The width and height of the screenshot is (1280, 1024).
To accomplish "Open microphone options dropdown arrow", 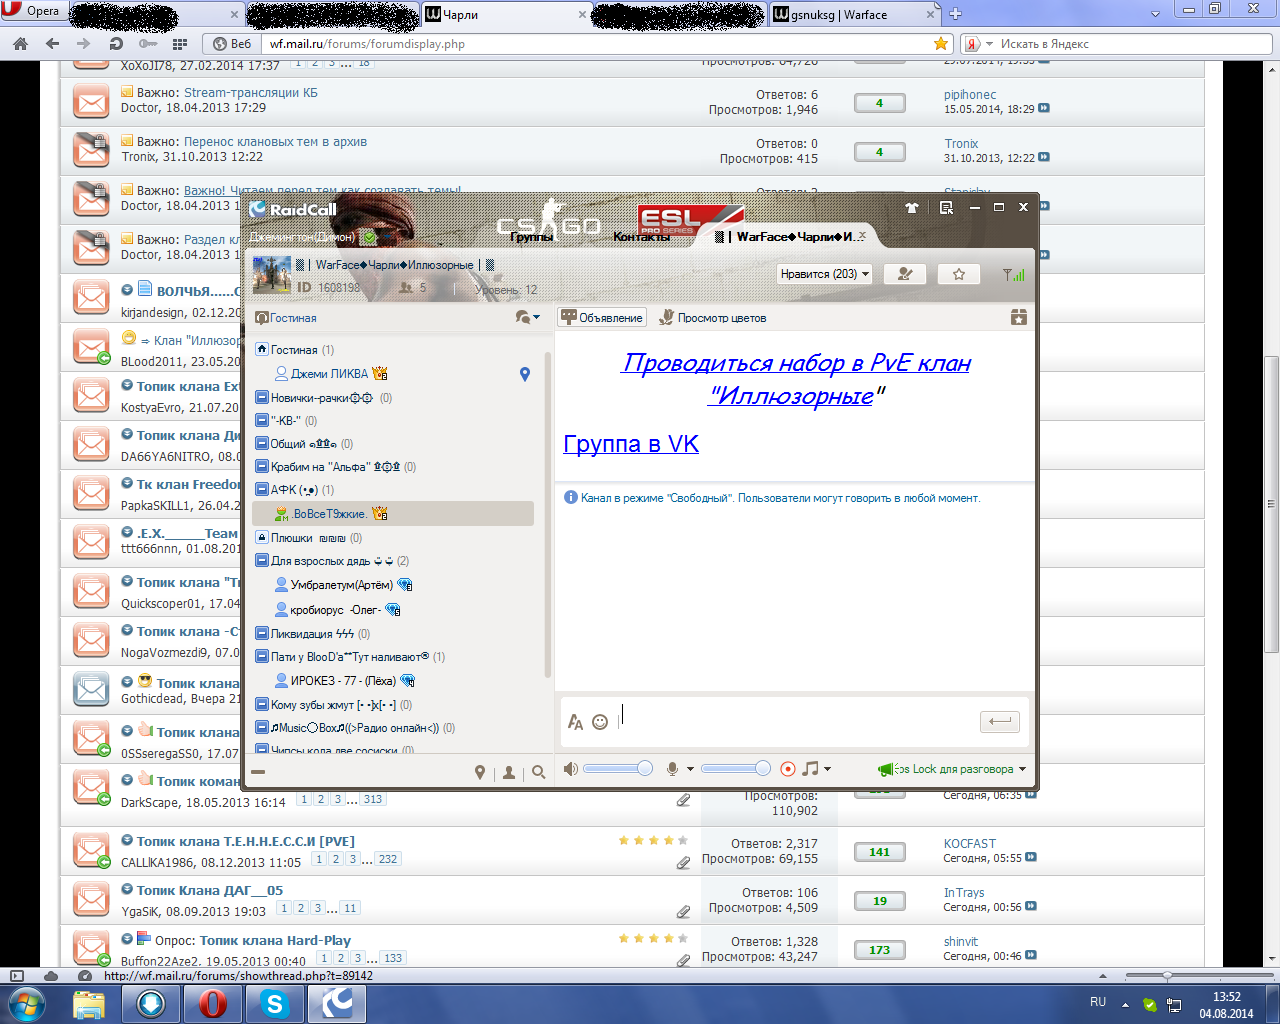I will tap(690, 770).
